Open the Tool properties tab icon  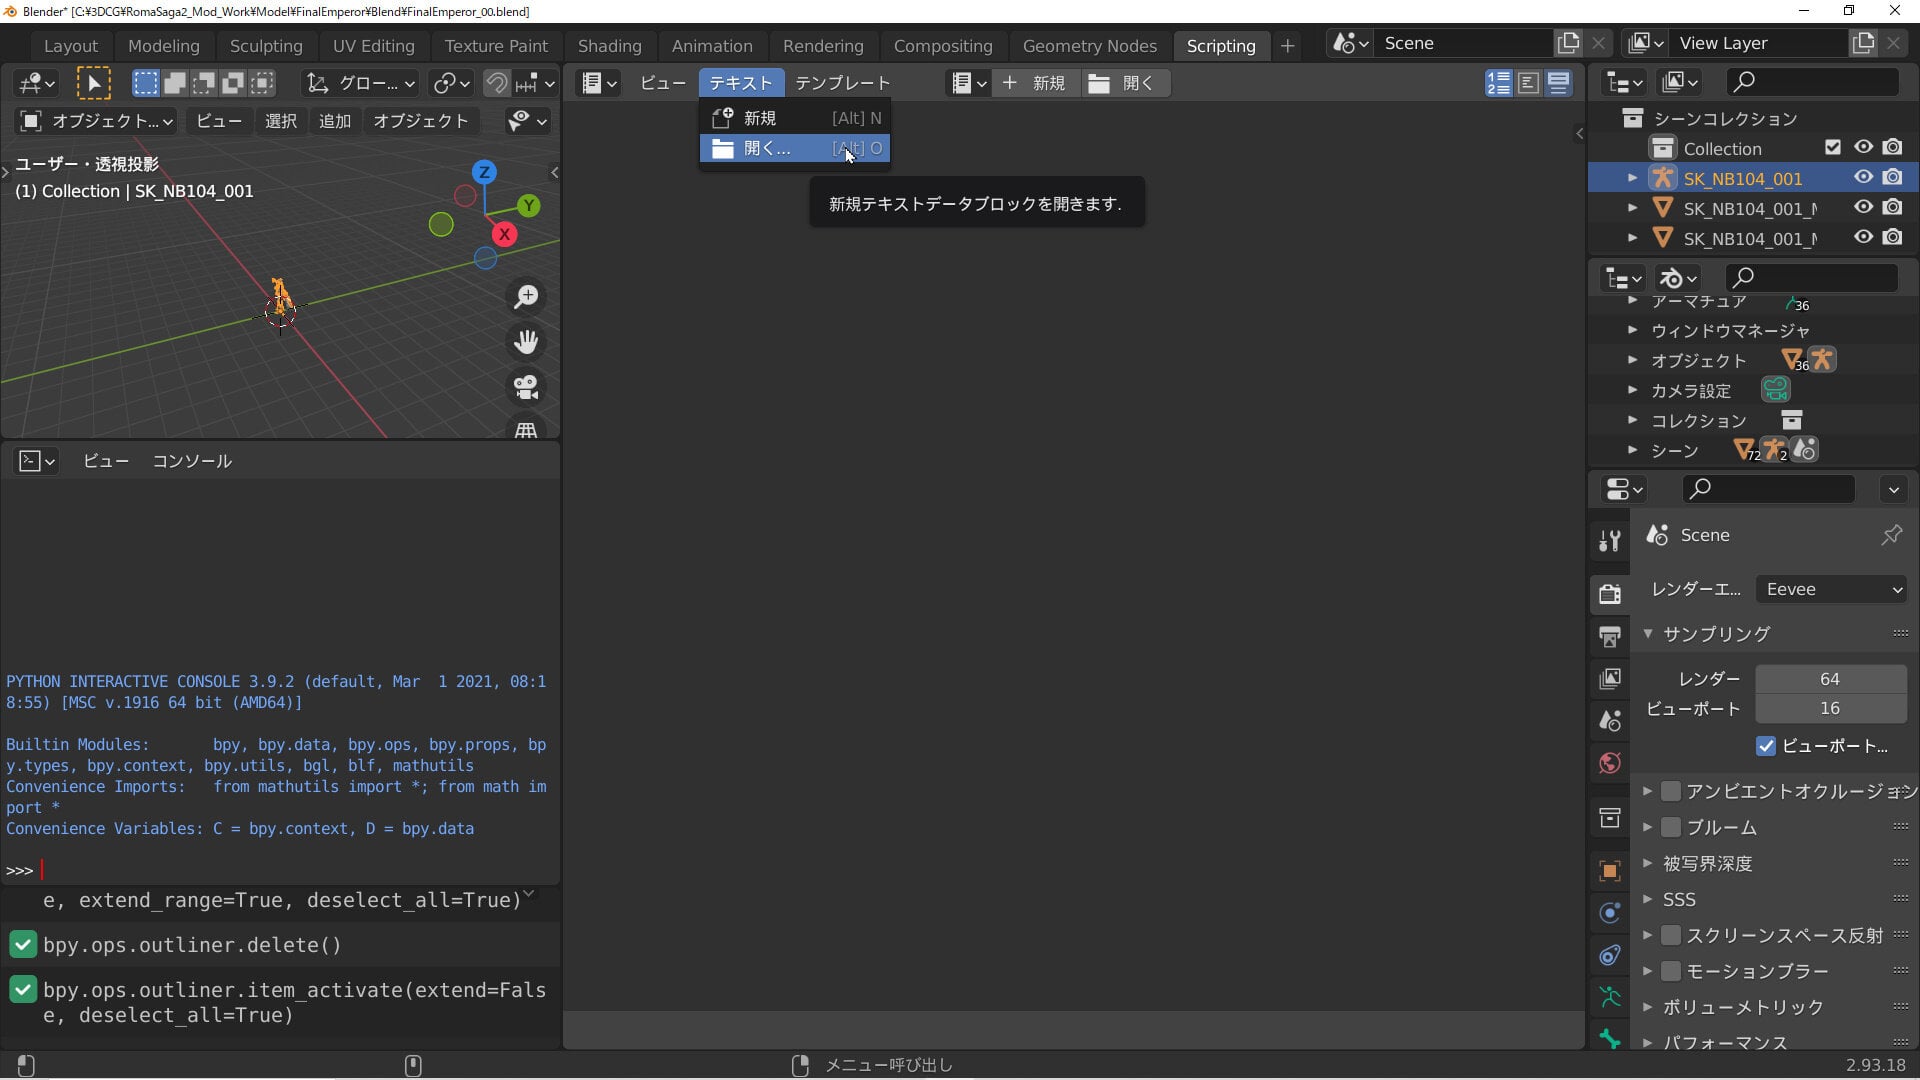click(1609, 541)
